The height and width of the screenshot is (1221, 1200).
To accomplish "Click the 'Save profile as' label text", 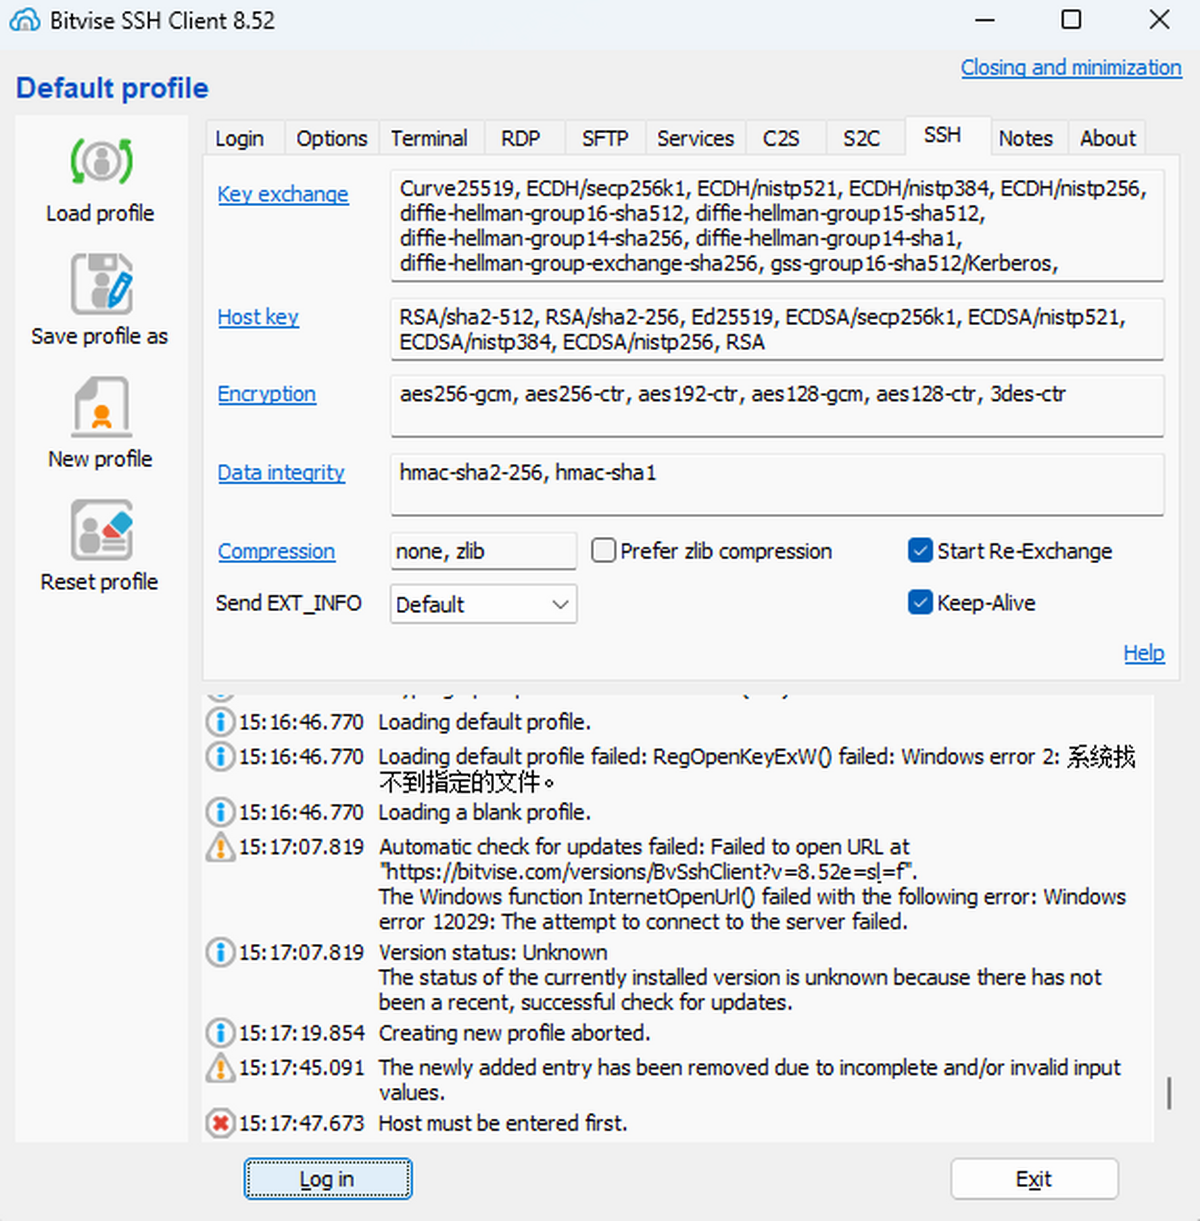I will (99, 336).
